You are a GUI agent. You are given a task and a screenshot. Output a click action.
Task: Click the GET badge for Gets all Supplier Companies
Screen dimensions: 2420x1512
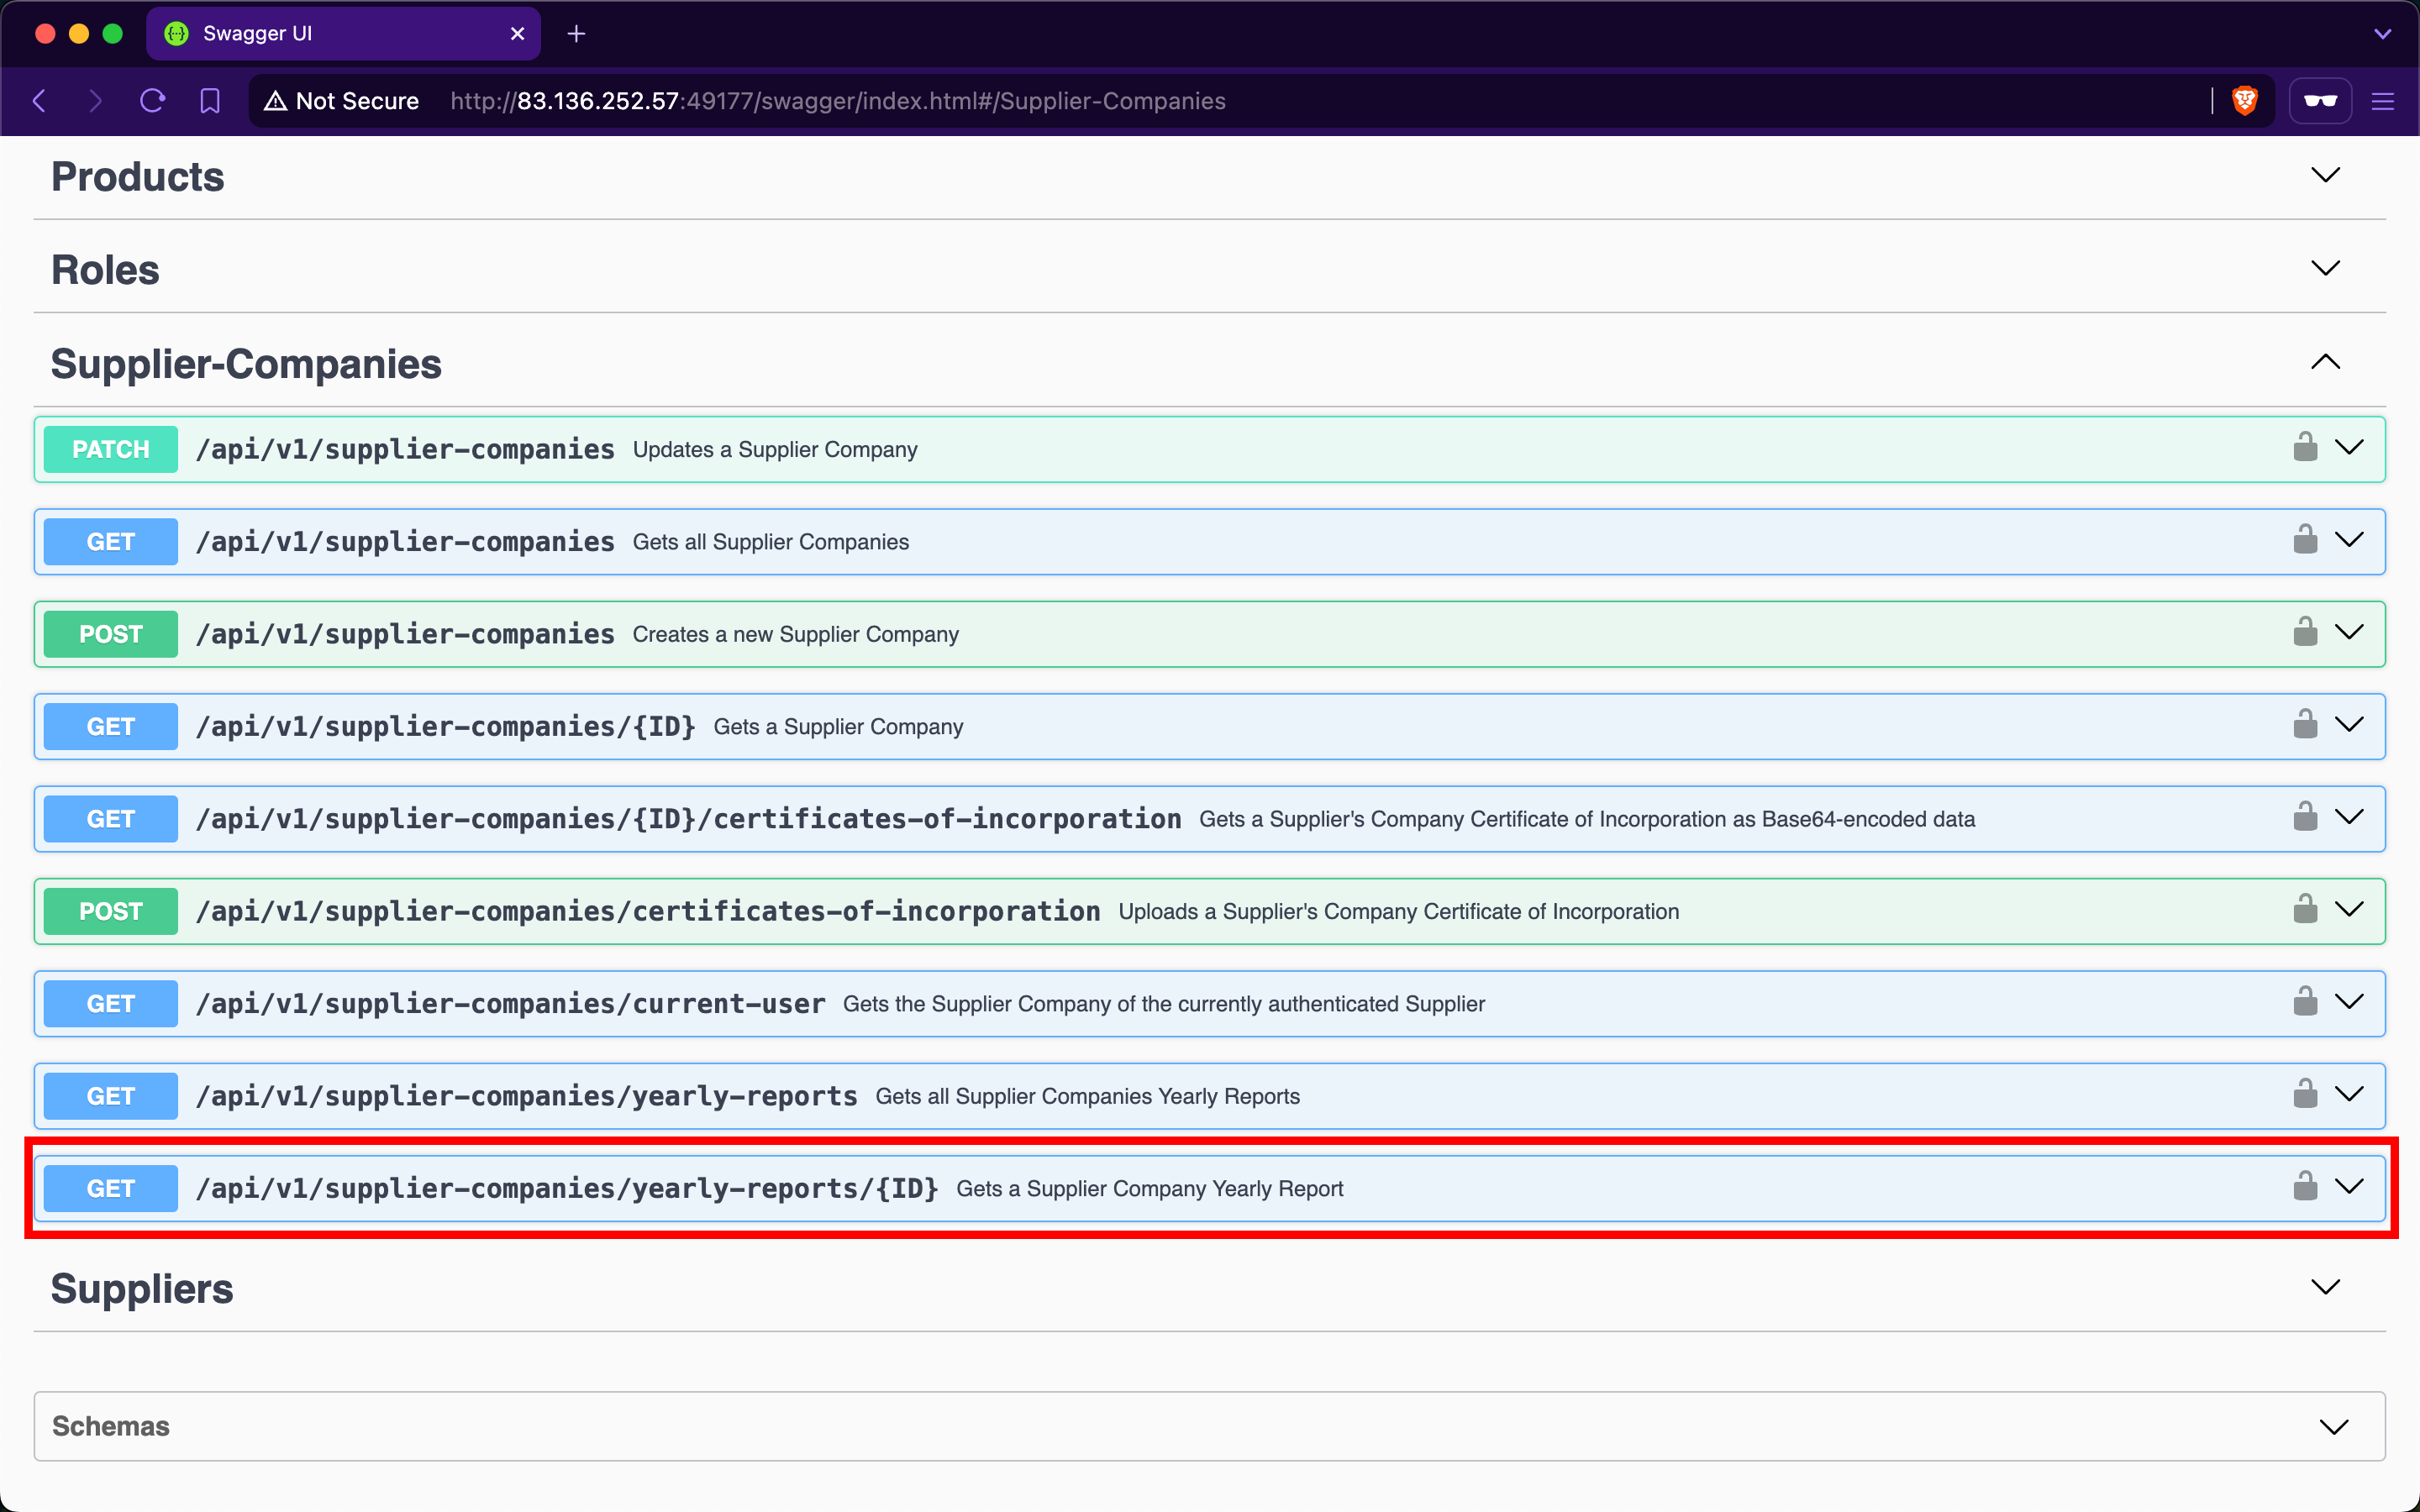tap(111, 542)
